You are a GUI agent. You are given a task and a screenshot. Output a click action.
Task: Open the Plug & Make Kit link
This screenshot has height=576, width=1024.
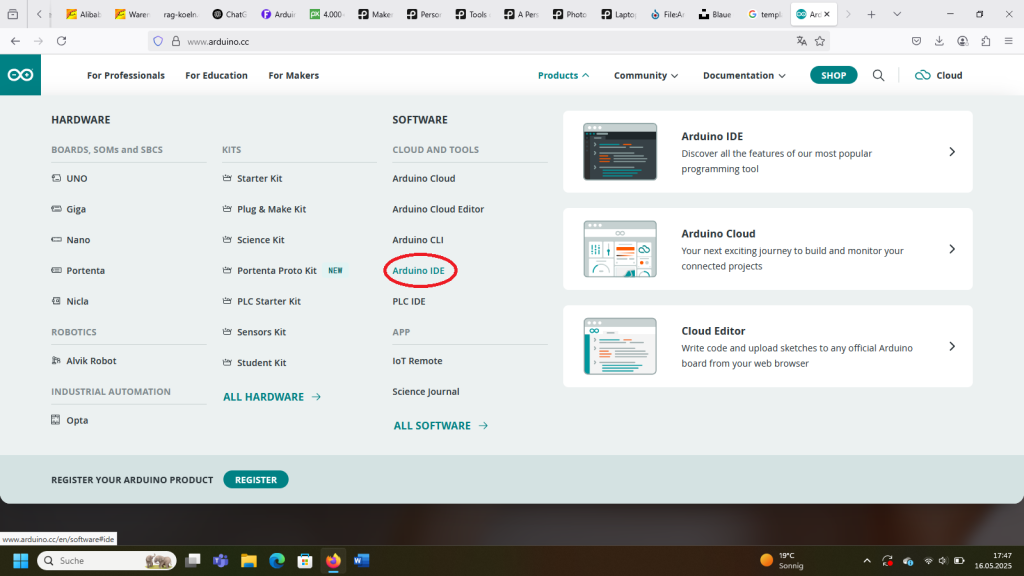tap(264, 209)
